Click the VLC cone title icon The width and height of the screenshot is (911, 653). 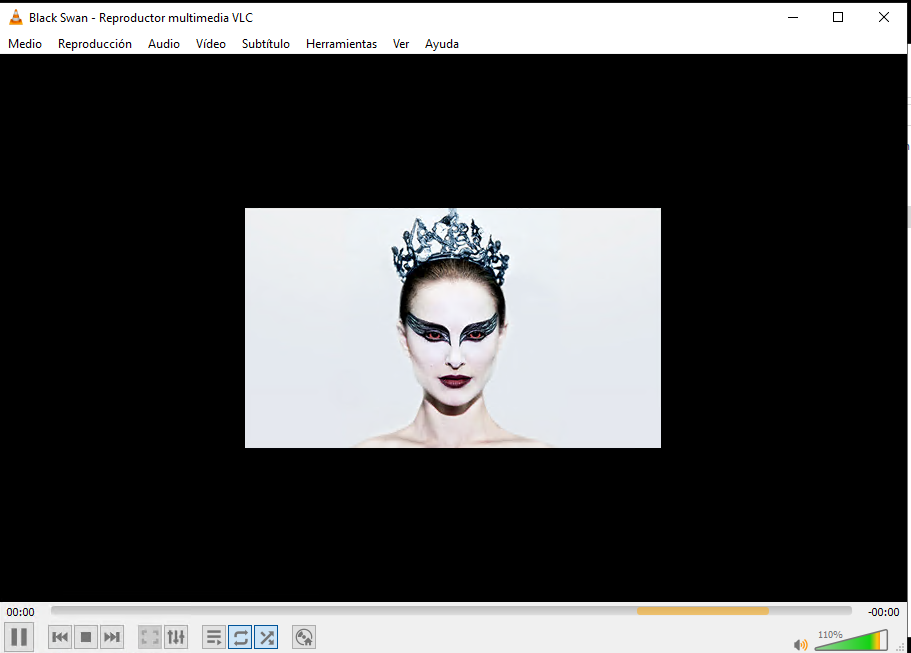tap(16, 17)
